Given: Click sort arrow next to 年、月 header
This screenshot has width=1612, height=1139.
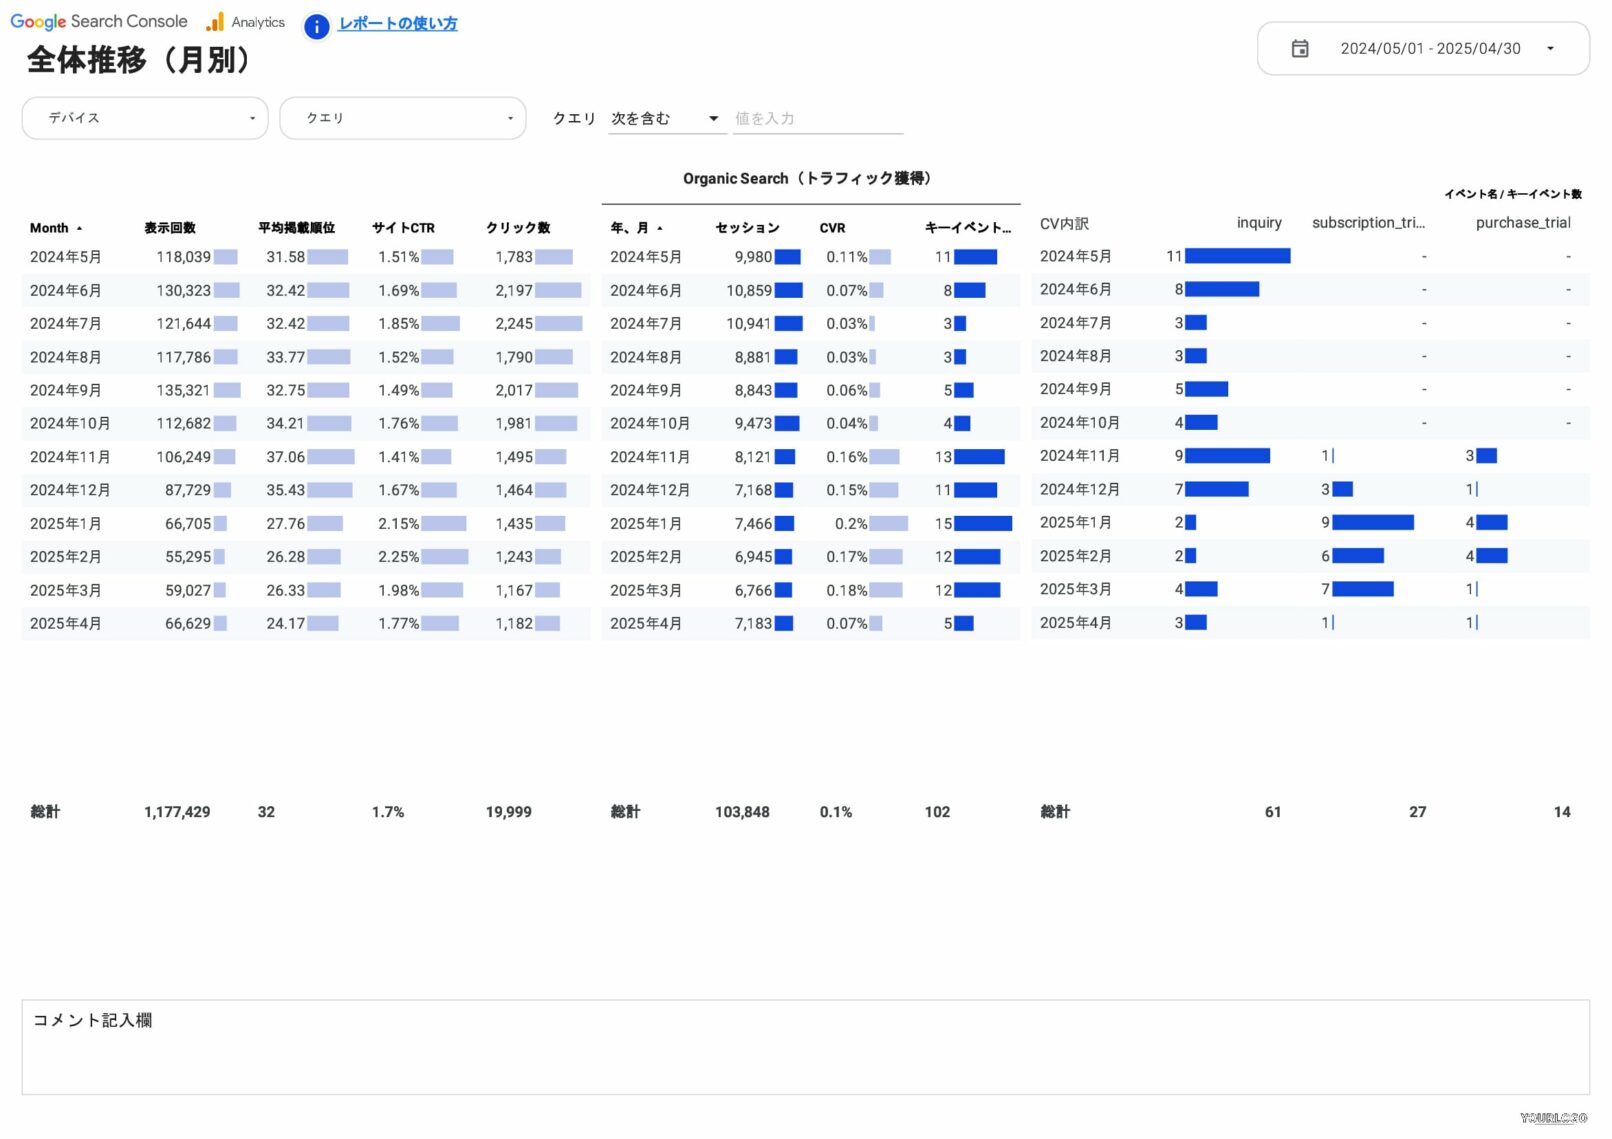Looking at the screenshot, I should (x=660, y=229).
